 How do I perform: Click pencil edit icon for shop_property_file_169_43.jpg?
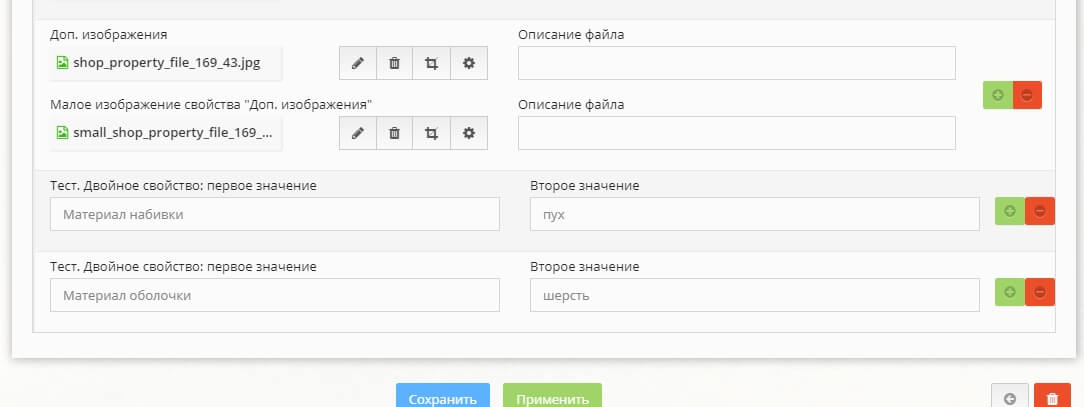point(357,63)
